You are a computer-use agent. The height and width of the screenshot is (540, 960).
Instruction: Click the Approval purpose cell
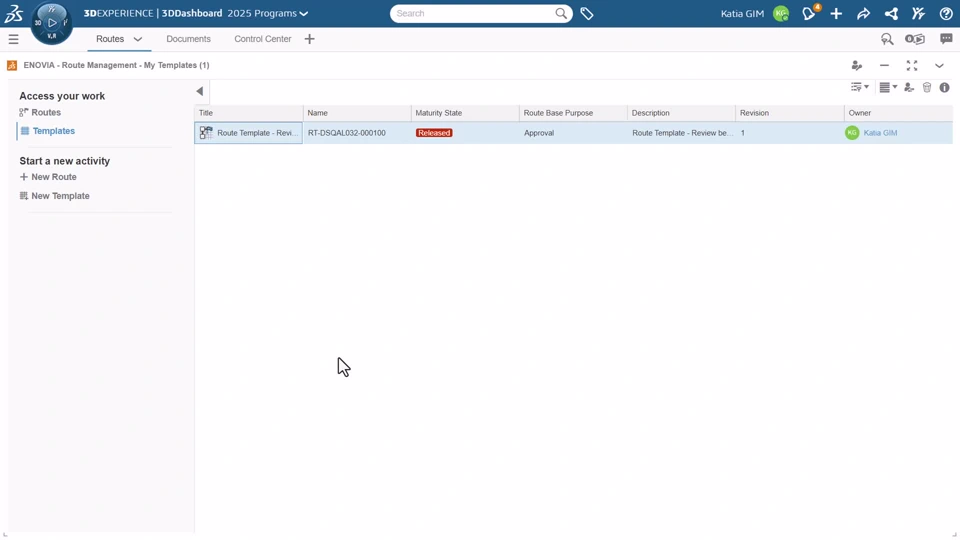pyautogui.click(x=574, y=133)
